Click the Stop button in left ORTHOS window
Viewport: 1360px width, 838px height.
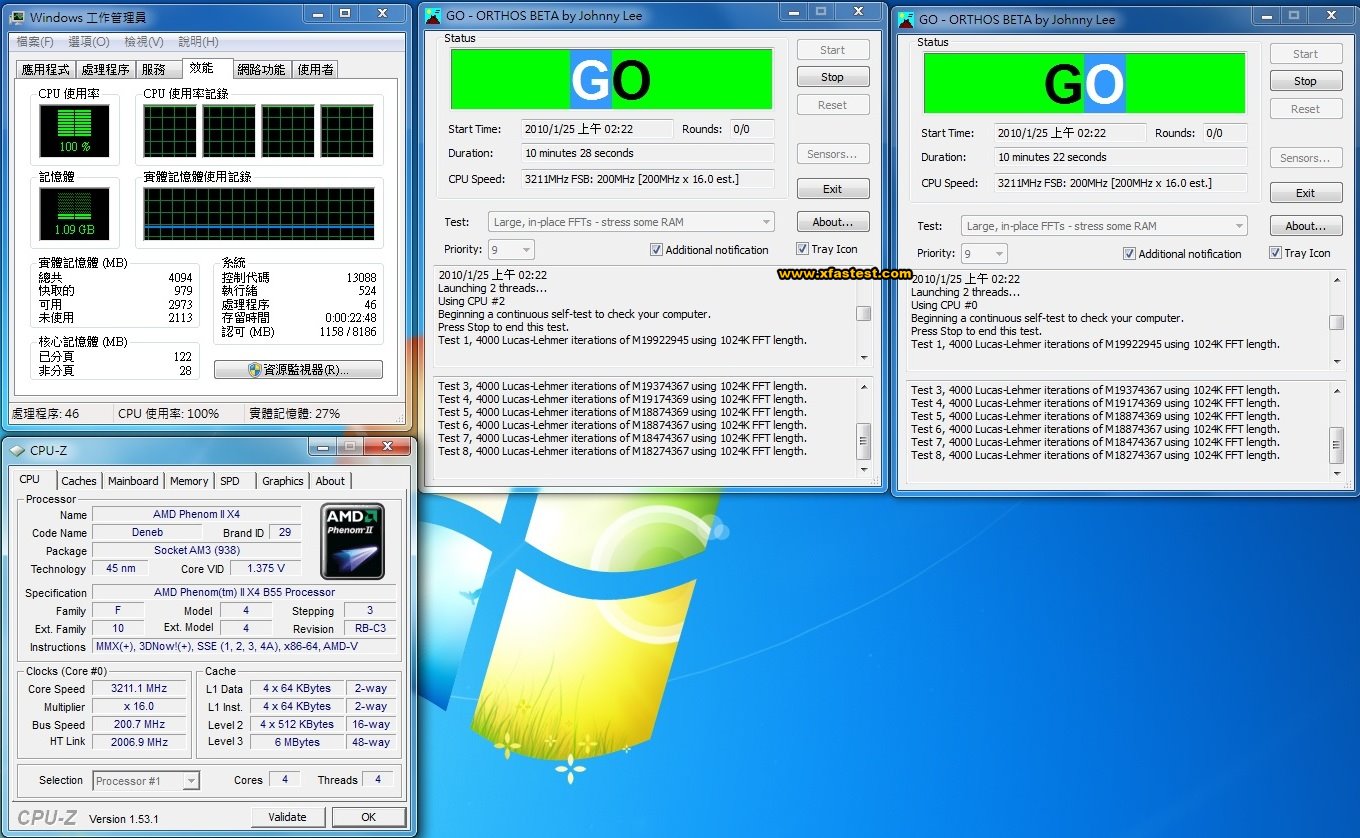(x=833, y=77)
